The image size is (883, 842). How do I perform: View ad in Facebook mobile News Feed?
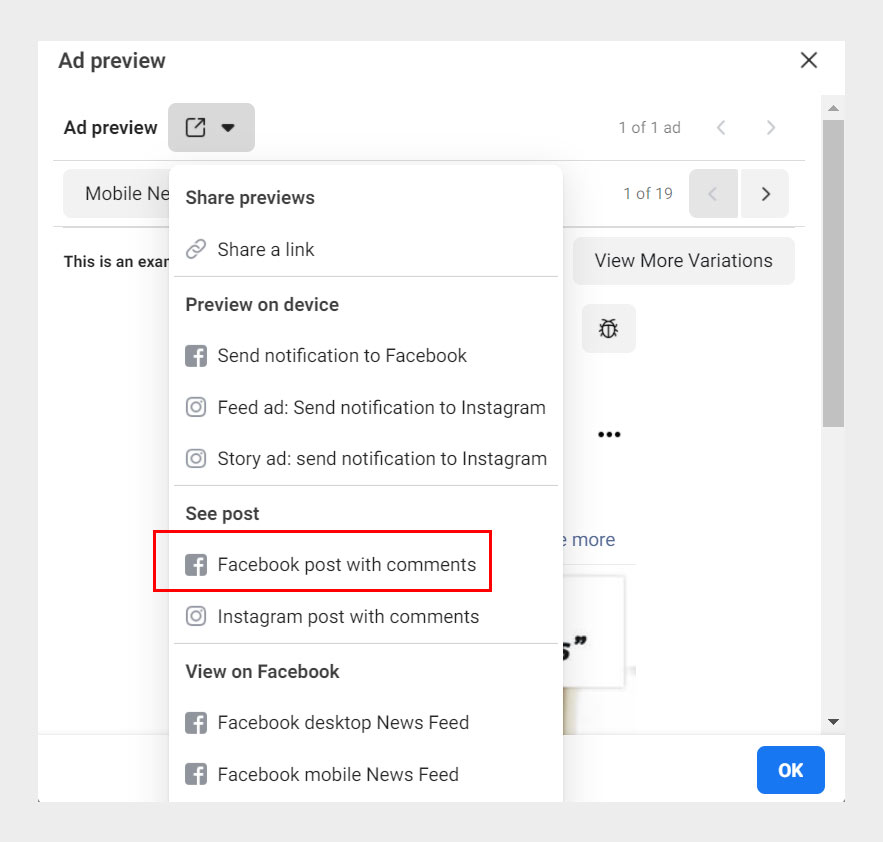(366, 774)
